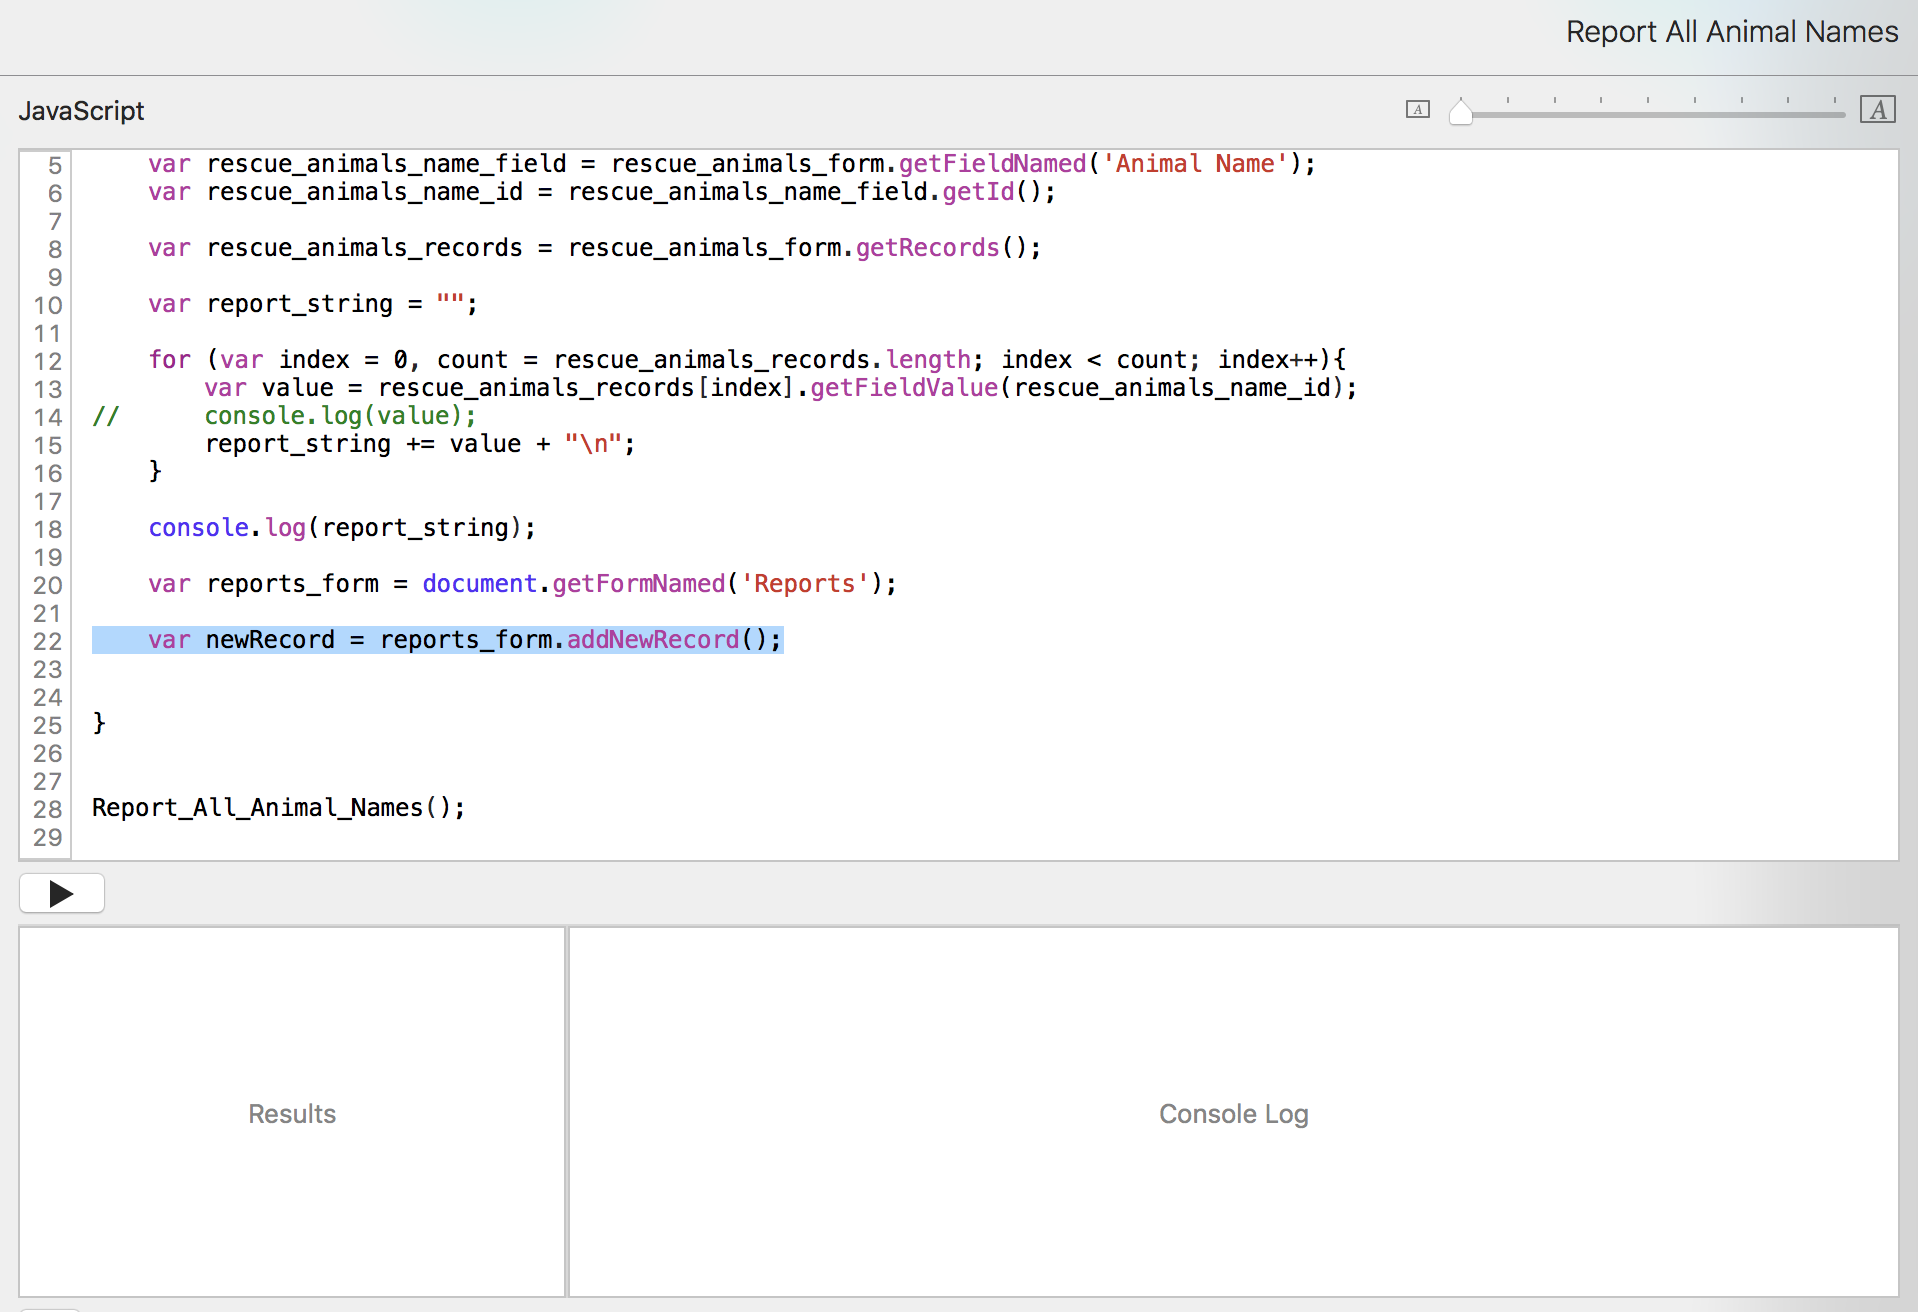Click the font size slider thumb
The width and height of the screenshot is (1918, 1312).
pyautogui.click(x=1460, y=112)
